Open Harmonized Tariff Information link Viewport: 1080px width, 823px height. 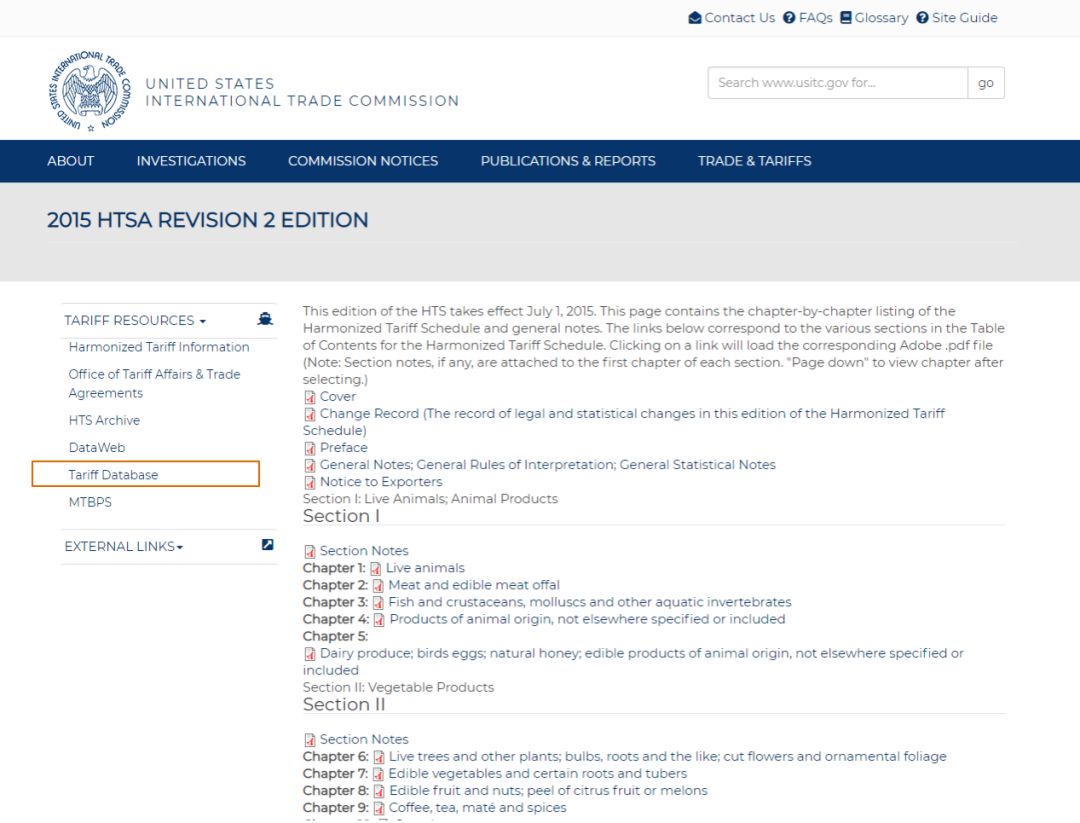[158, 347]
